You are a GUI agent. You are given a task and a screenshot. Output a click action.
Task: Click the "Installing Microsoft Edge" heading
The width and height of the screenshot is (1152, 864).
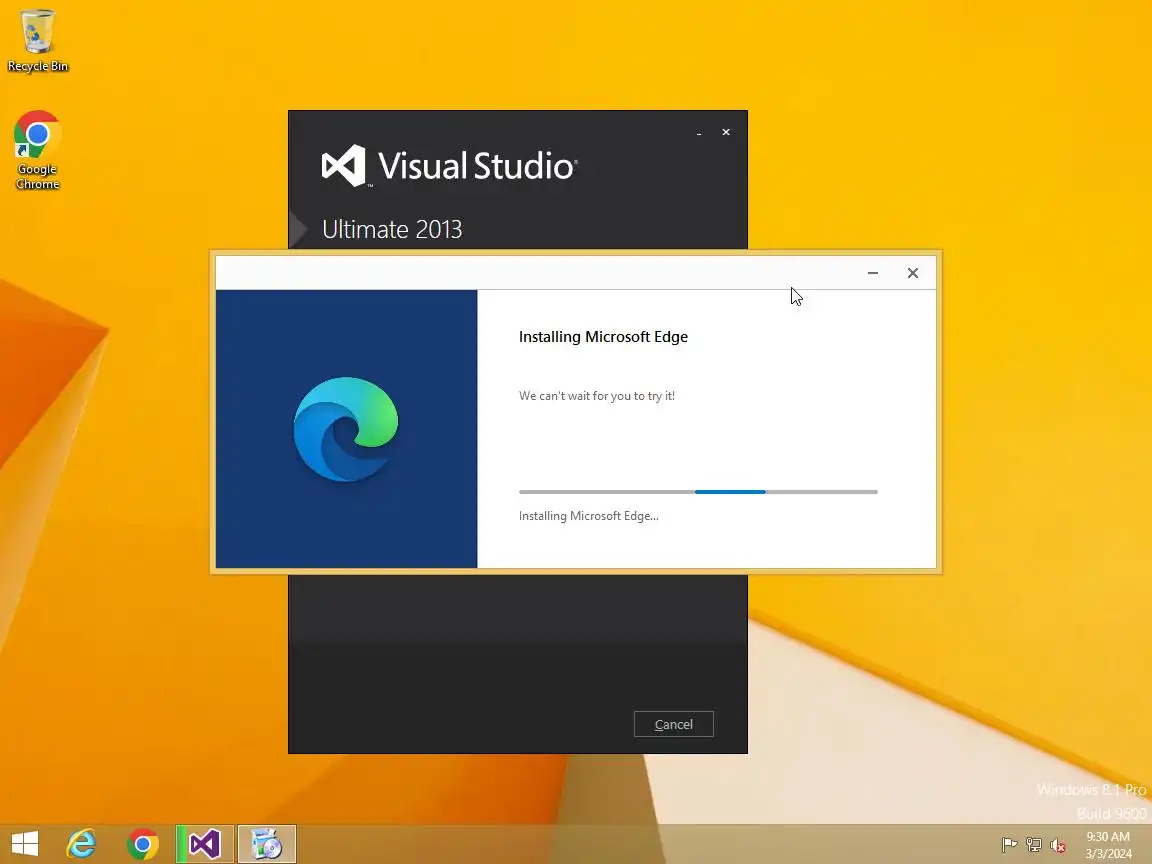click(x=603, y=336)
